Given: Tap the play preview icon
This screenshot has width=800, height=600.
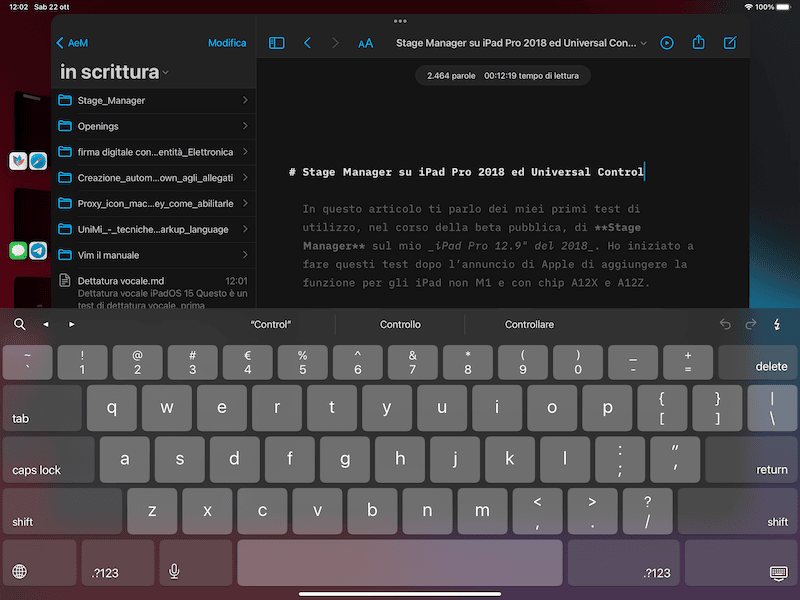Looking at the screenshot, I should tap(667, 43).
